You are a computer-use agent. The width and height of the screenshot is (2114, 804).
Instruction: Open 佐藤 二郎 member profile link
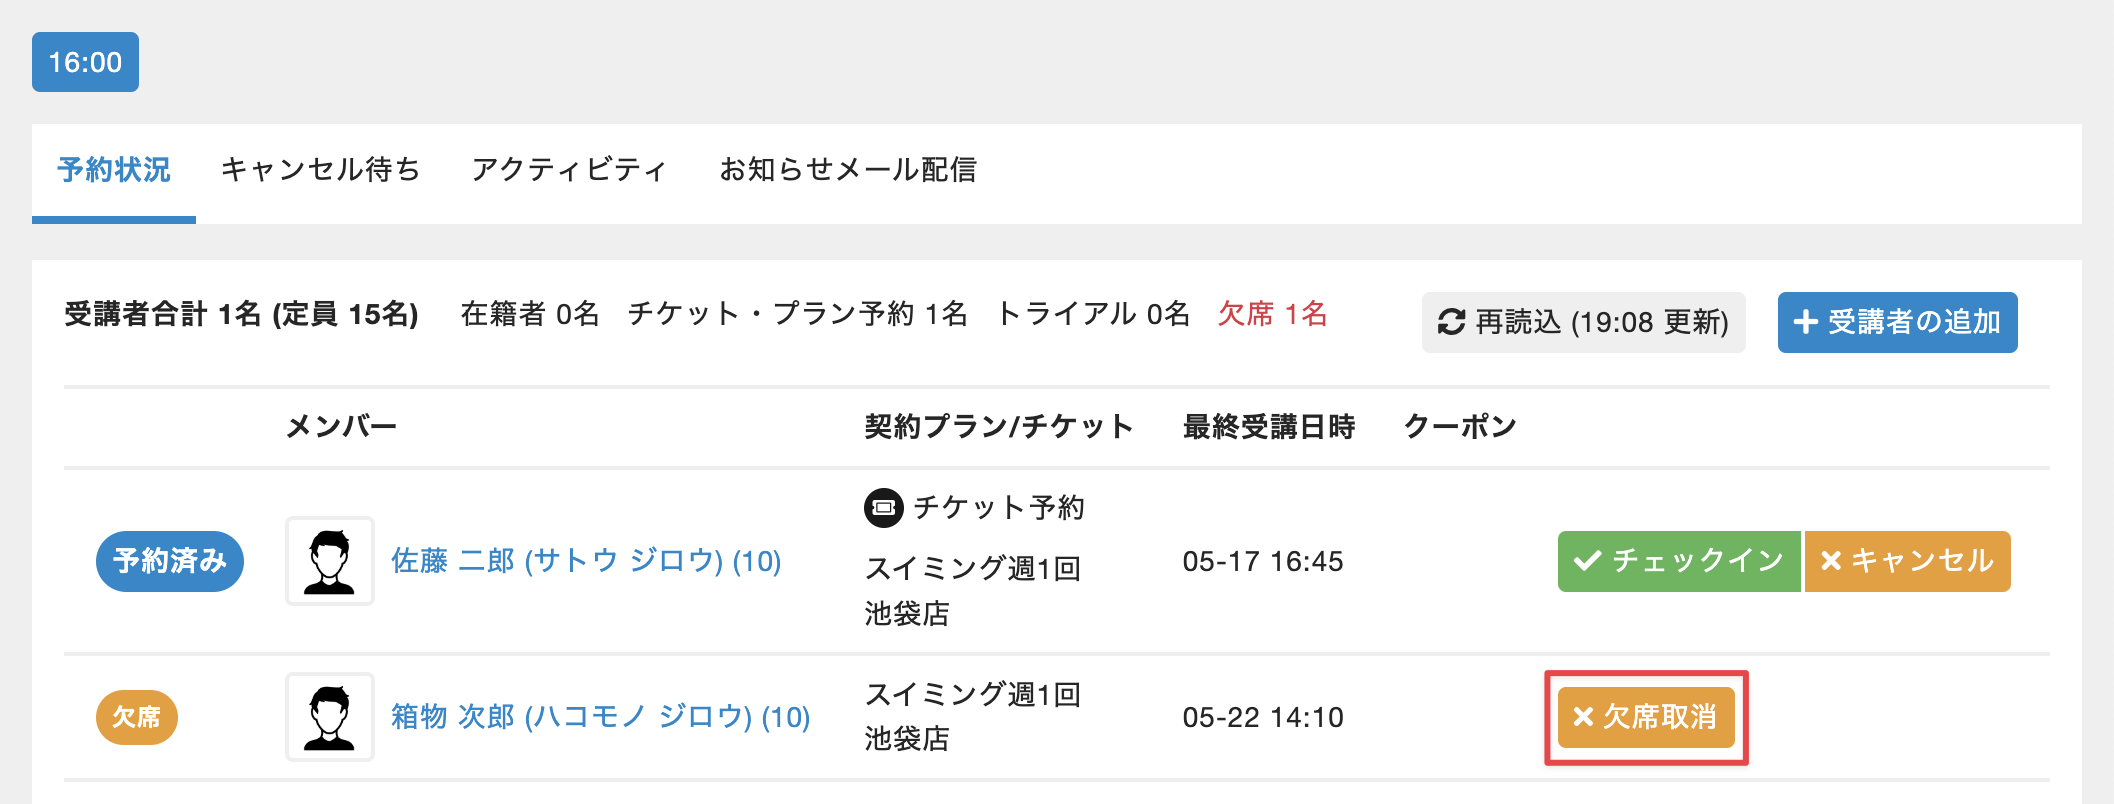click(x=586, y=561)
